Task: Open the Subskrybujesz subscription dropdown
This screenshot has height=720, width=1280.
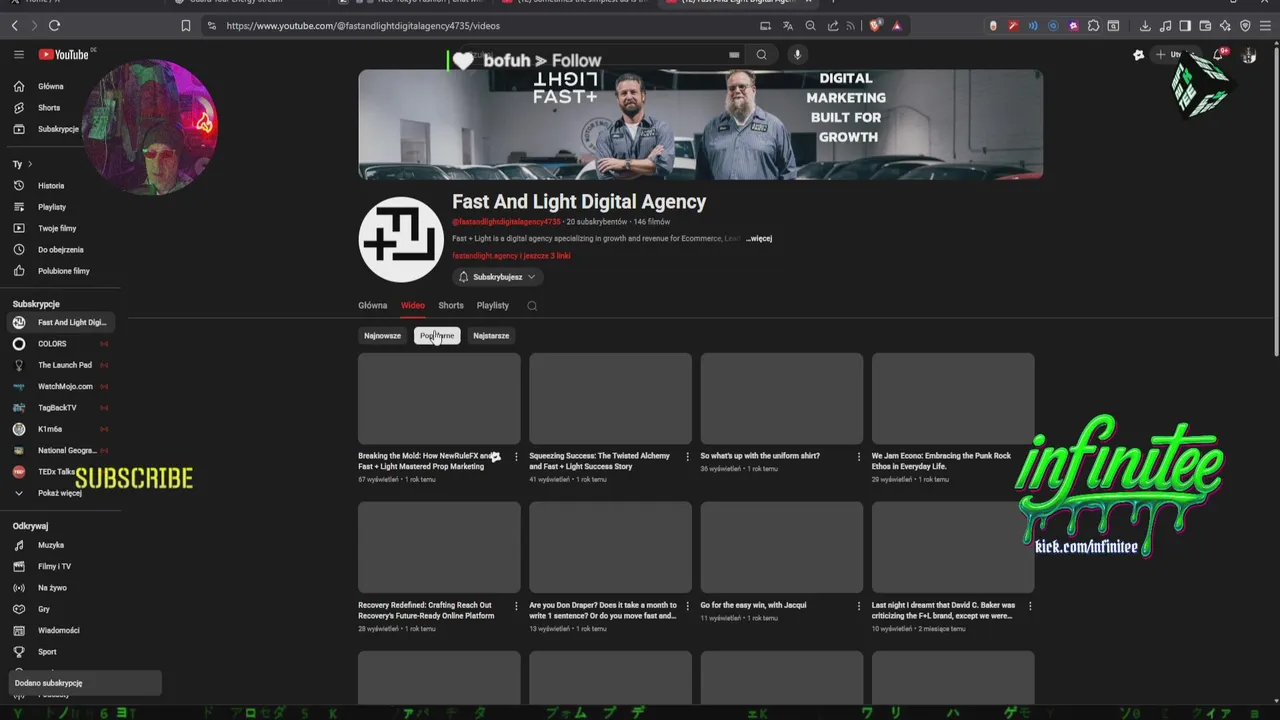Action: pos(497,277)
